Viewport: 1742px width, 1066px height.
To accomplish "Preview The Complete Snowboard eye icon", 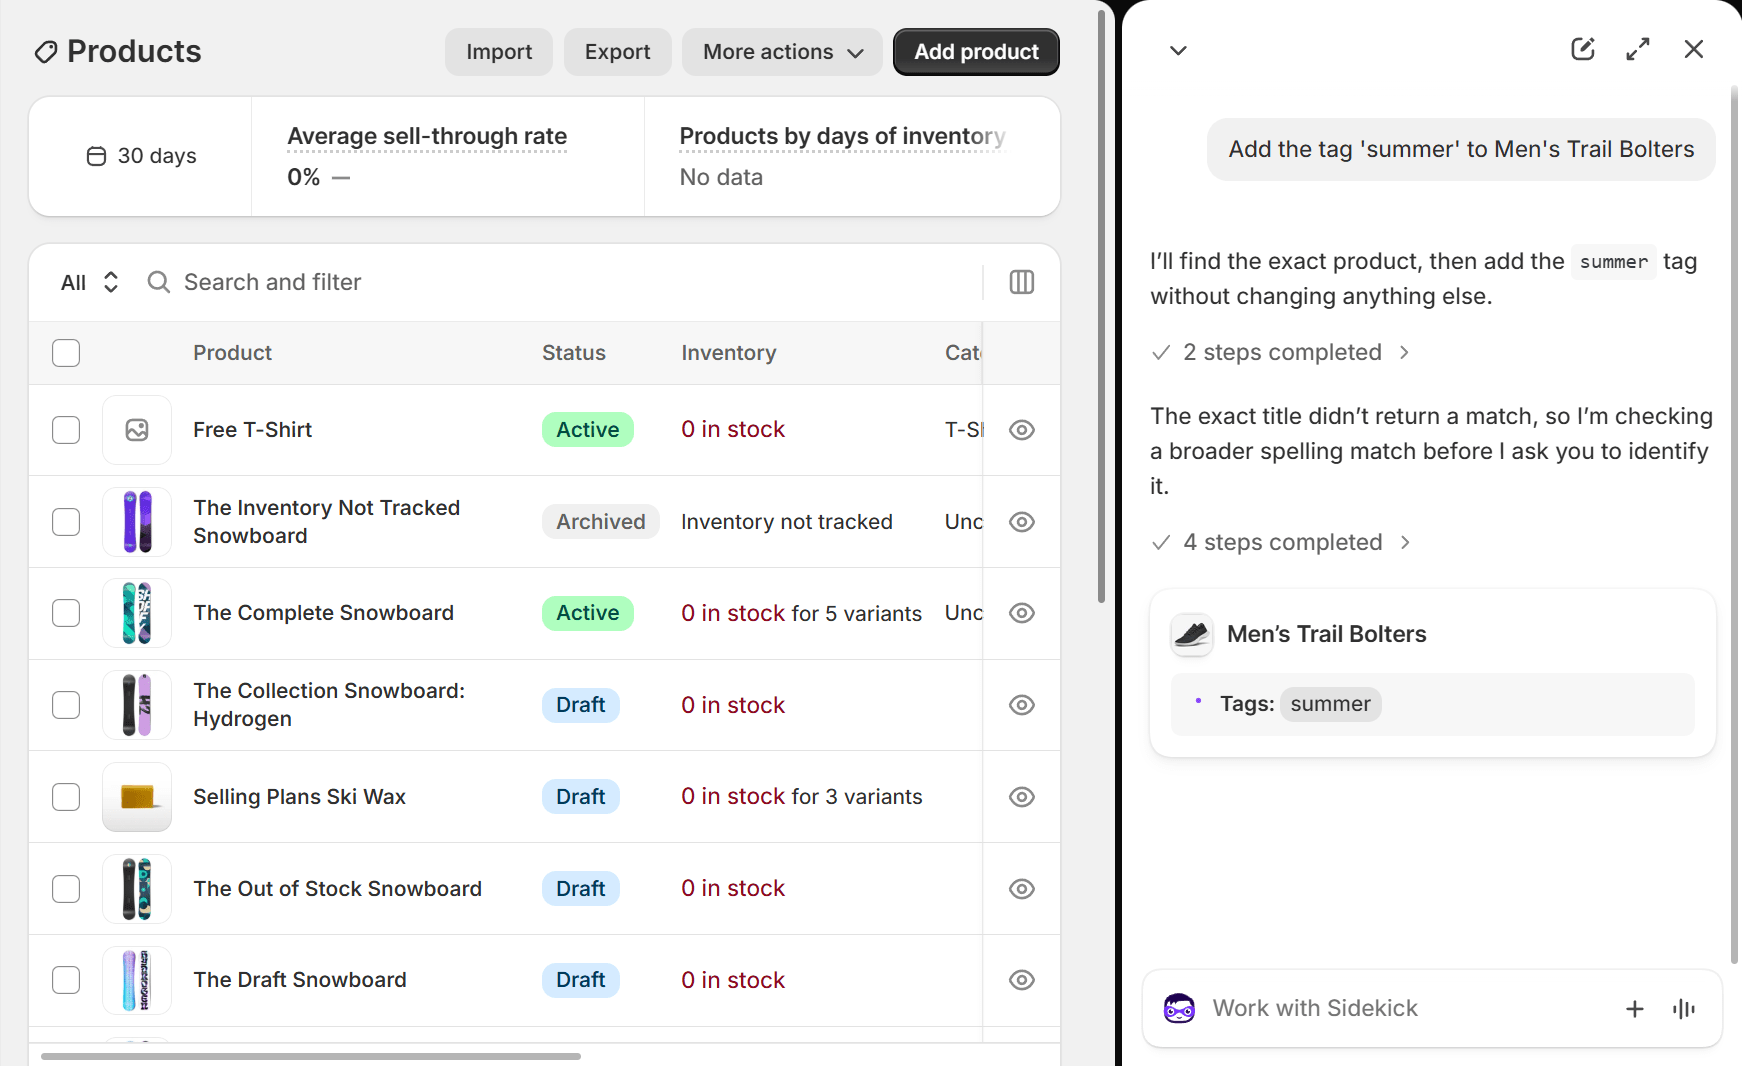I will (x=1021, y=613).
